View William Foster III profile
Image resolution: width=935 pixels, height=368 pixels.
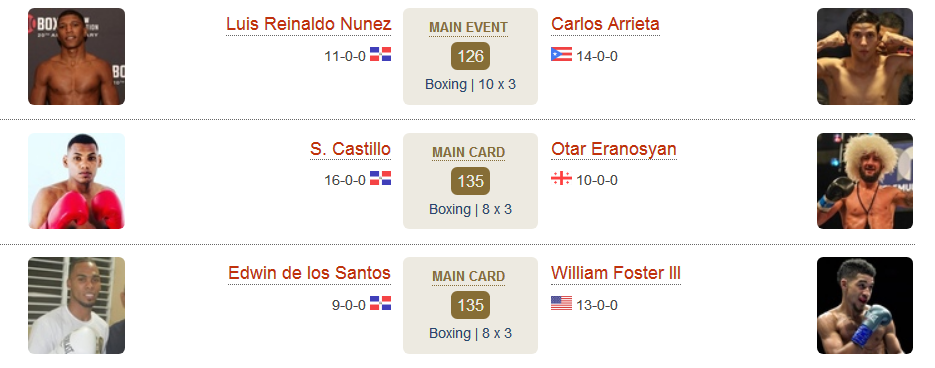pyautogui.click(x=616, y=273)
